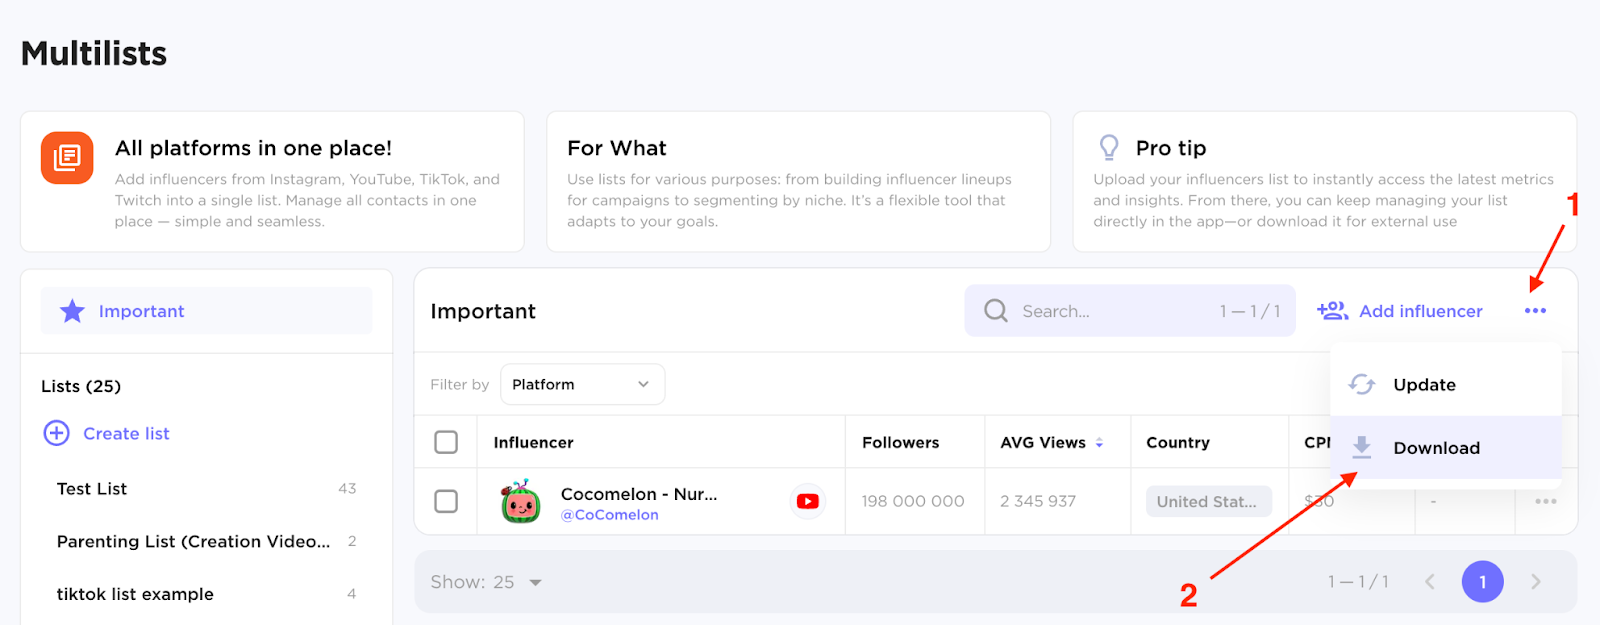Choose Update from the options menu

pyautogui.click(x=1424, y=385)
